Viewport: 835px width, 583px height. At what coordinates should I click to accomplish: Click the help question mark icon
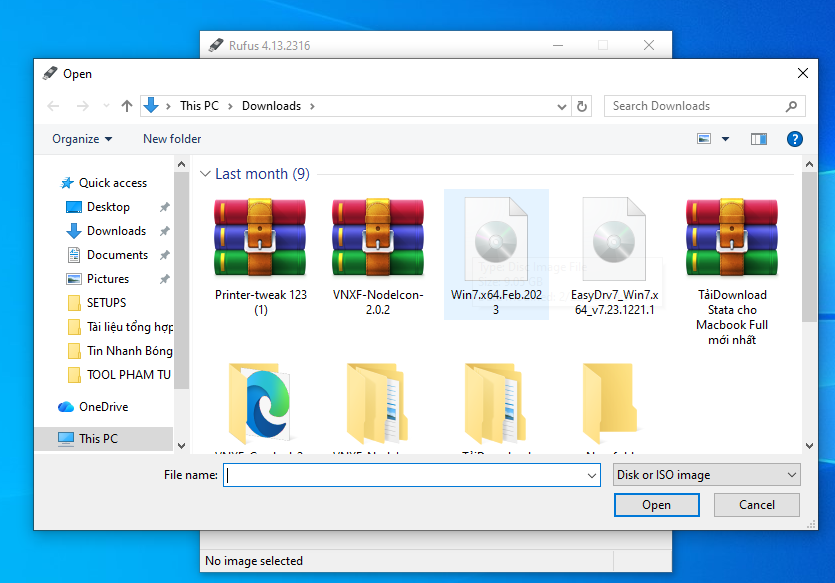[x=794, y=139]
